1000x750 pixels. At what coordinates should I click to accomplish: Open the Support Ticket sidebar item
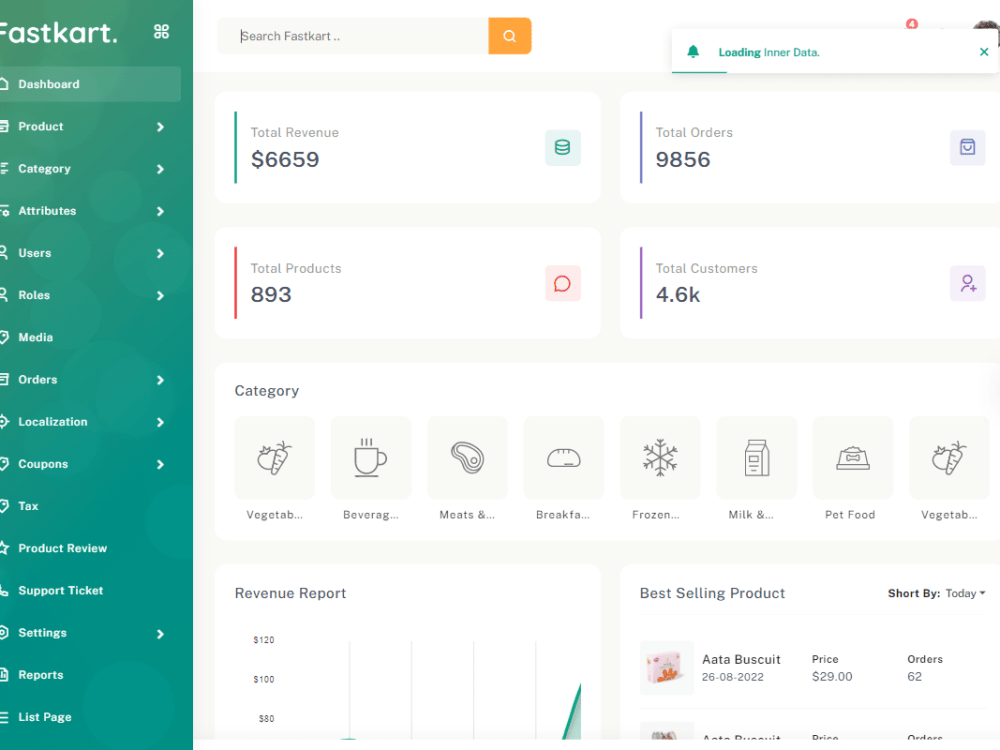point(89,590)
